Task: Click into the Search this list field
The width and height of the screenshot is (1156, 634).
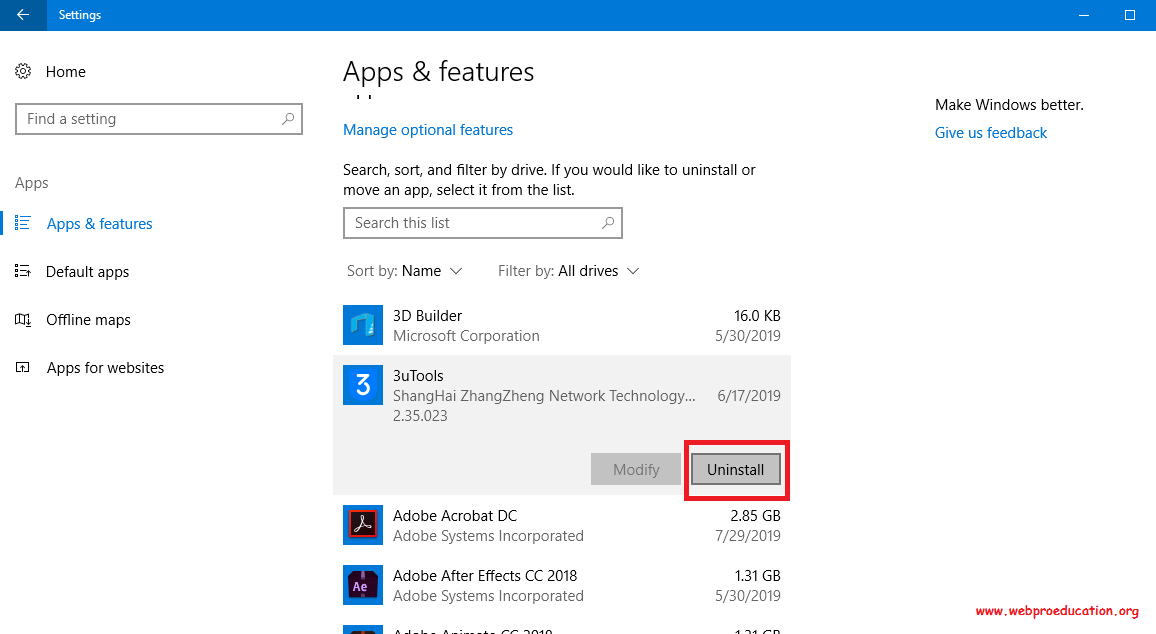Action: click(x=470, y=223)
